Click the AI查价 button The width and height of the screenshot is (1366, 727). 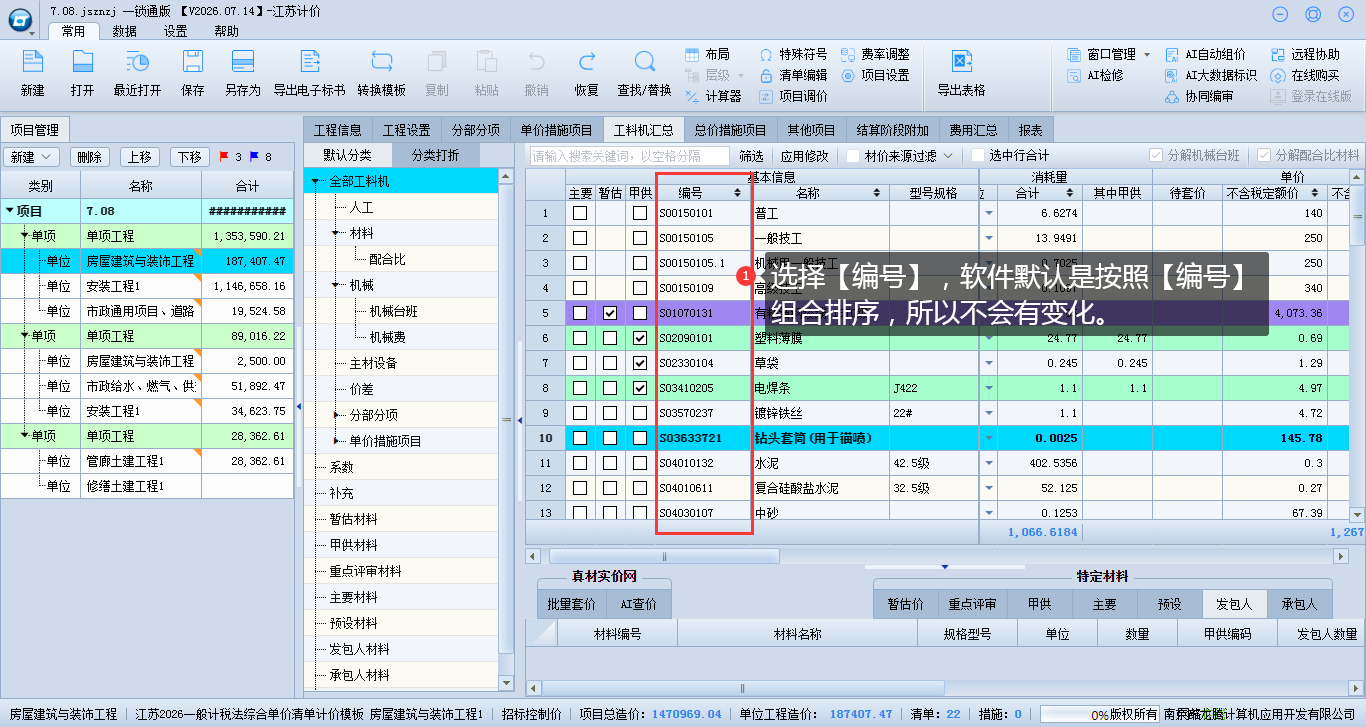pos(639,605)
